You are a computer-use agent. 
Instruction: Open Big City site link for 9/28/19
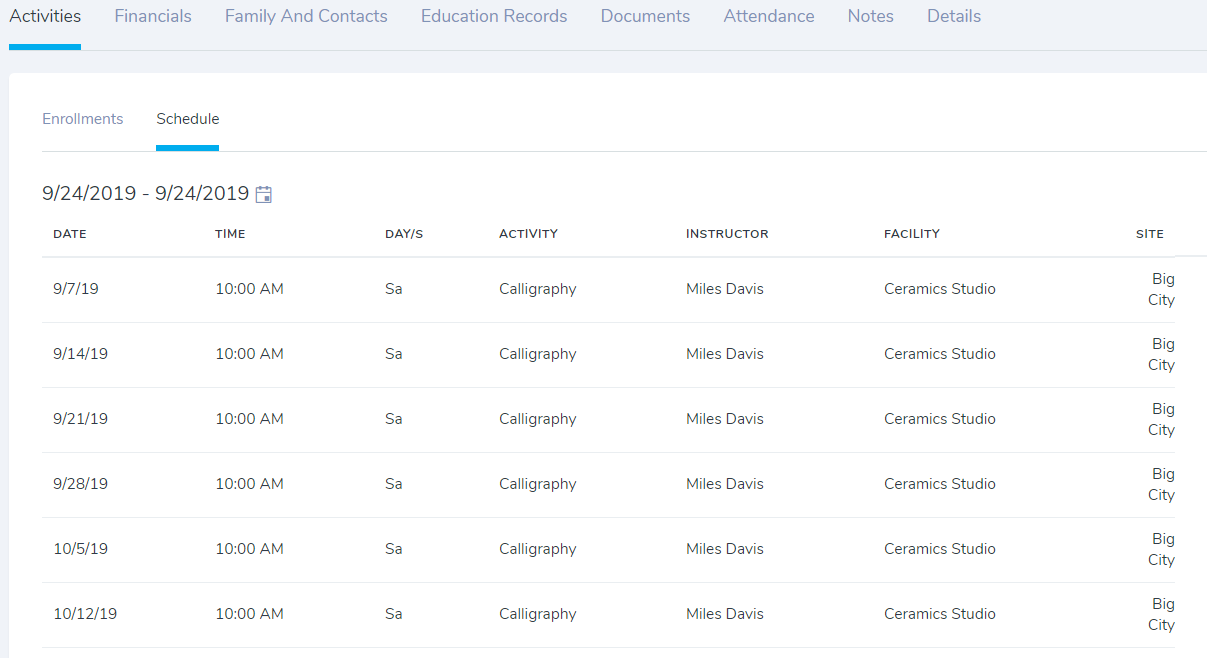click(1161, 485)
